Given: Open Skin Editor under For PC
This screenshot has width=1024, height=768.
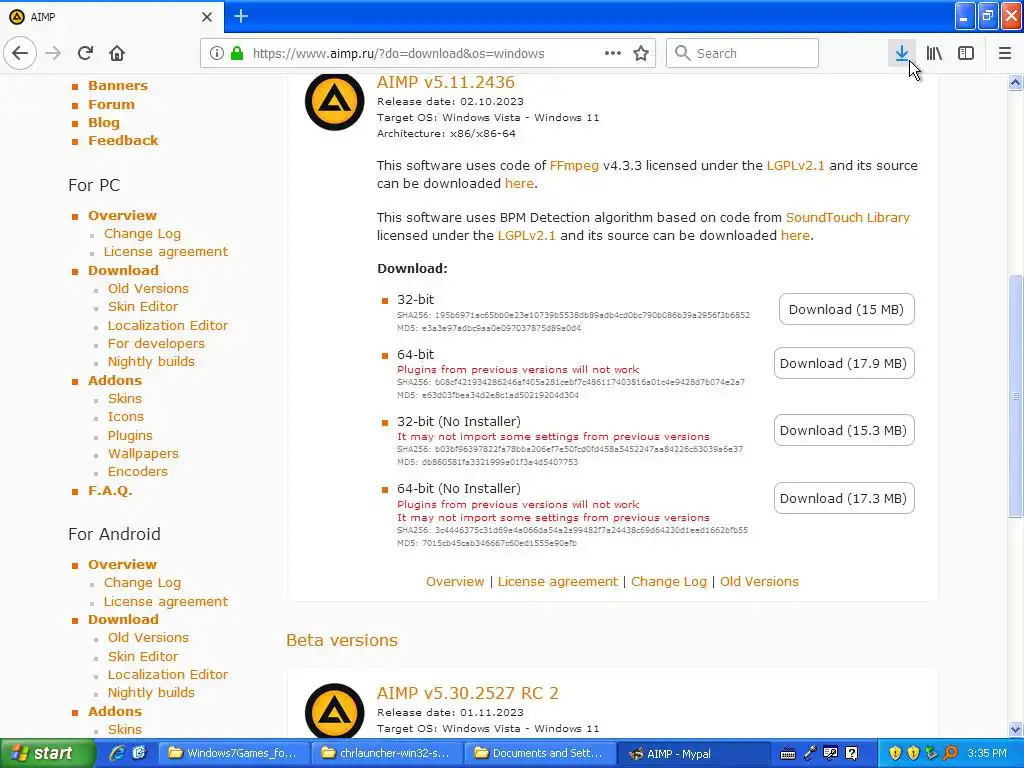Looking at the screenshot, I should point(142,306).
